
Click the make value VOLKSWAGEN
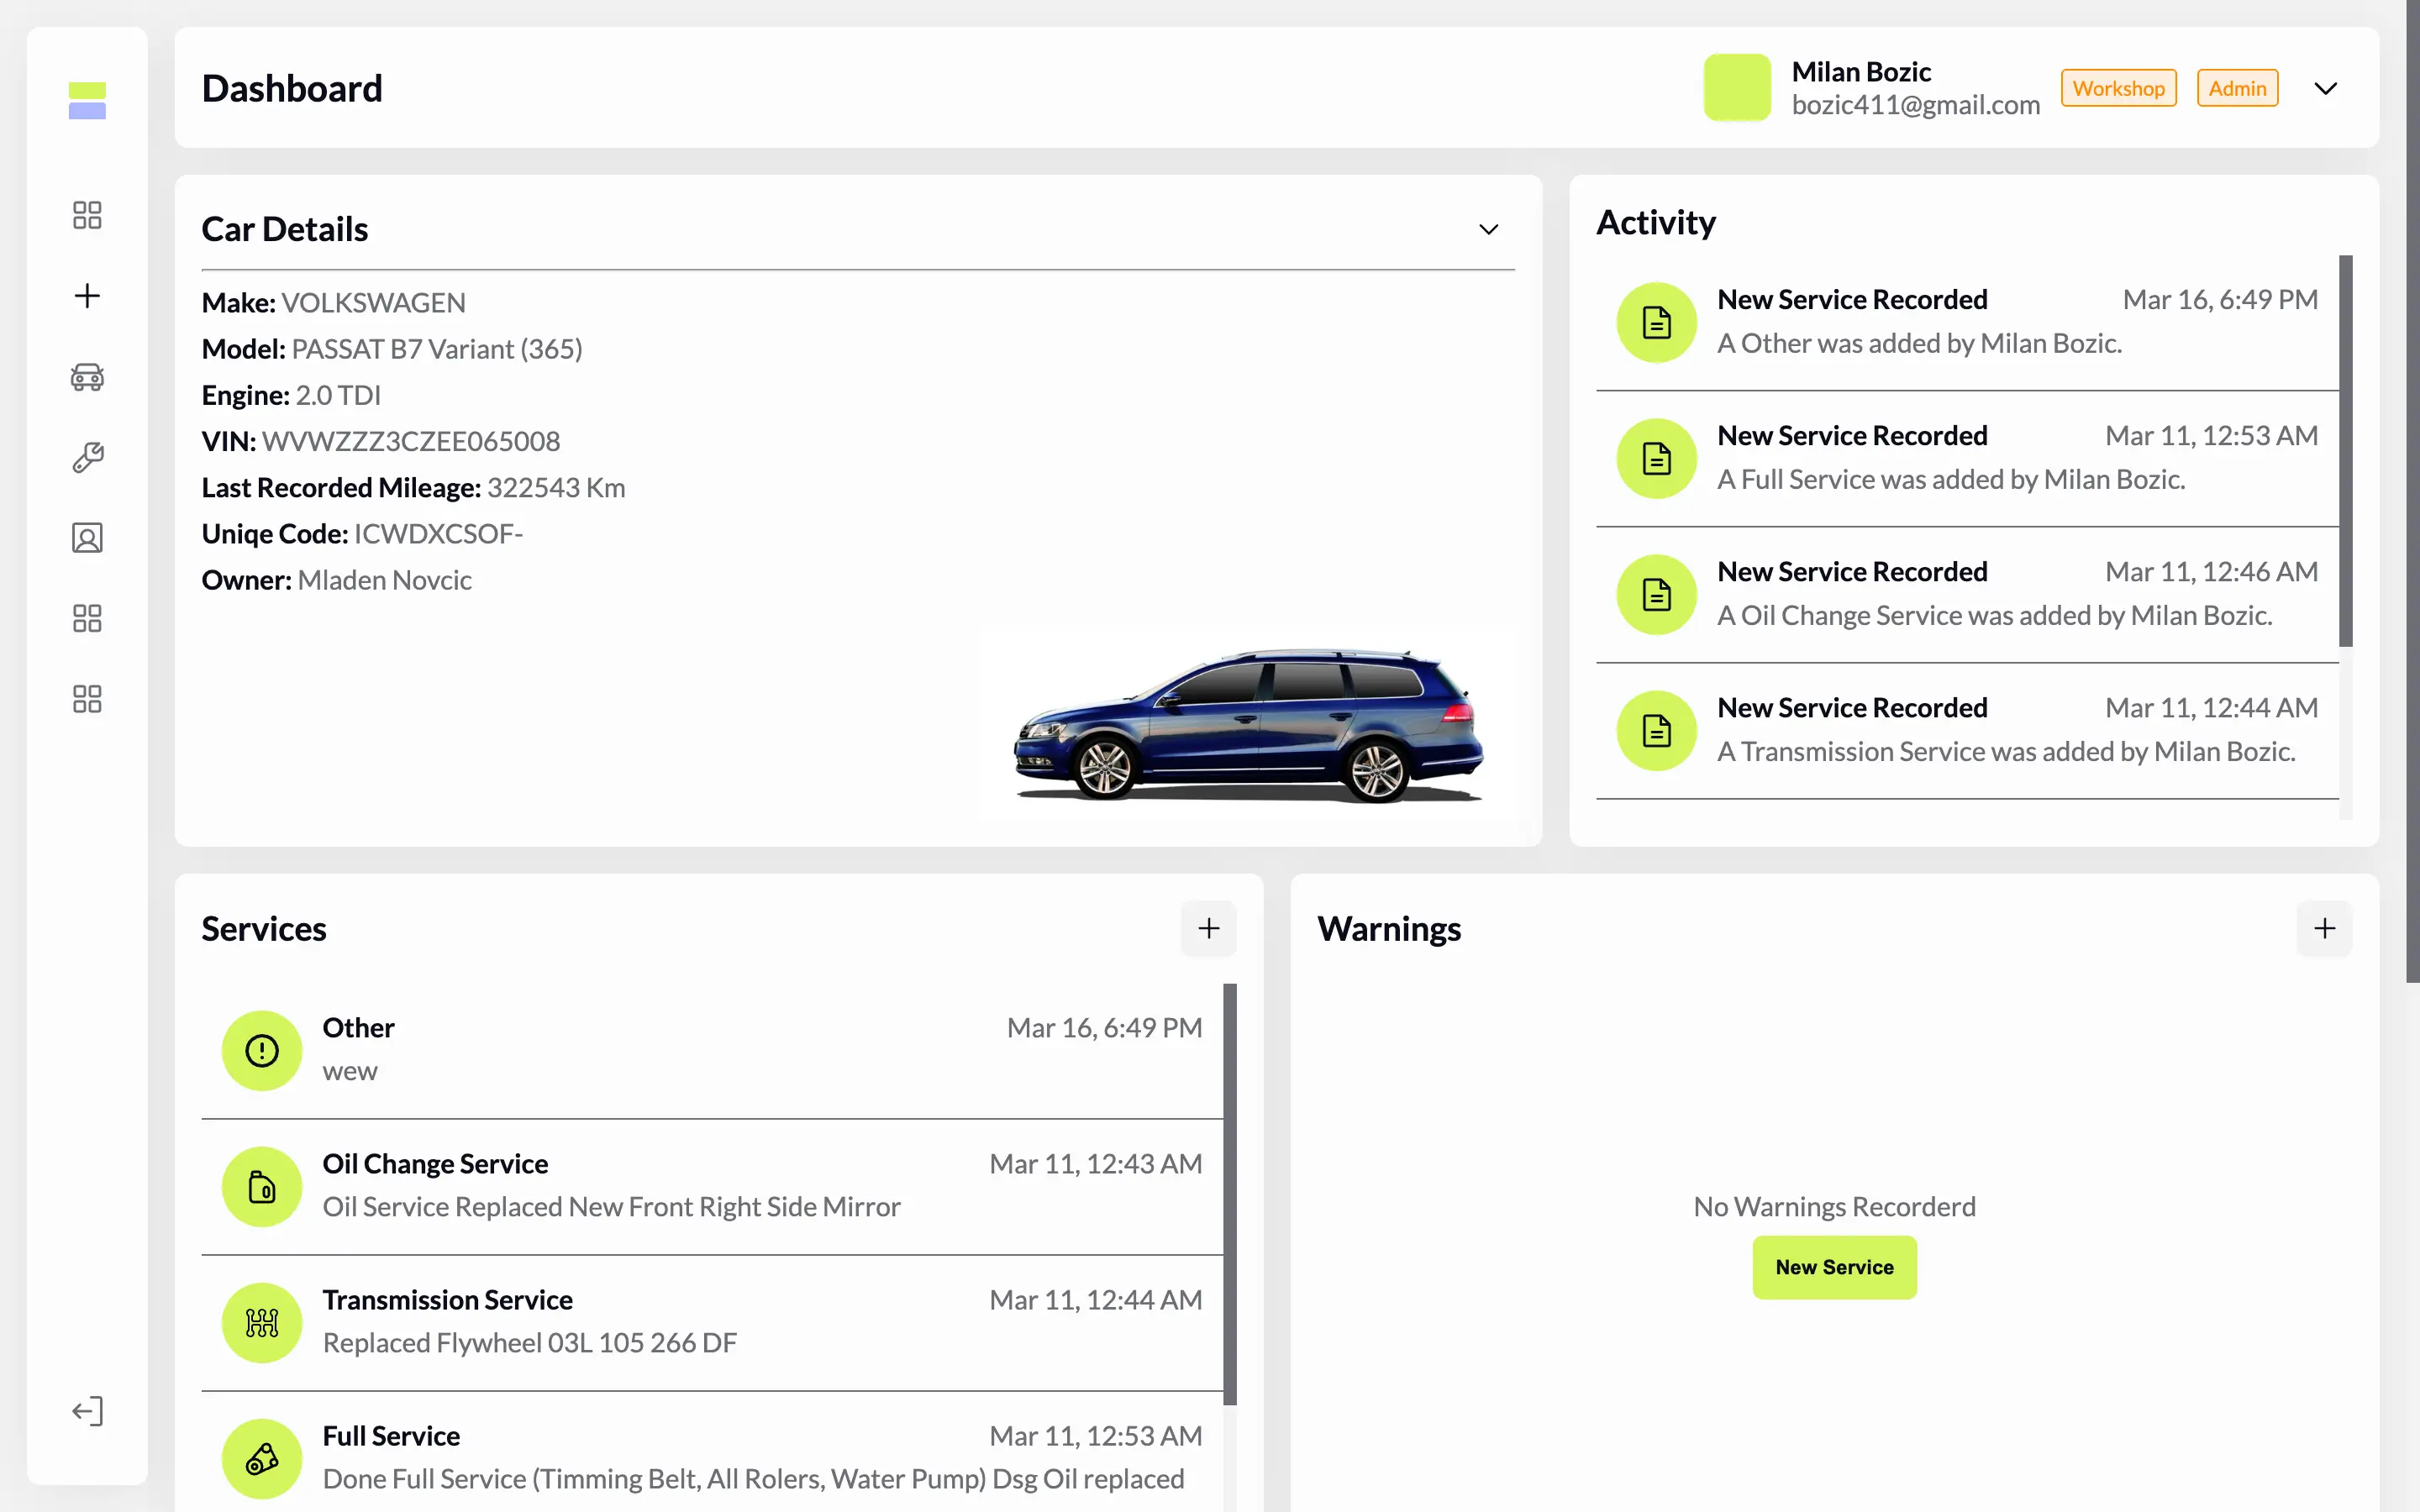coord(373,302)
